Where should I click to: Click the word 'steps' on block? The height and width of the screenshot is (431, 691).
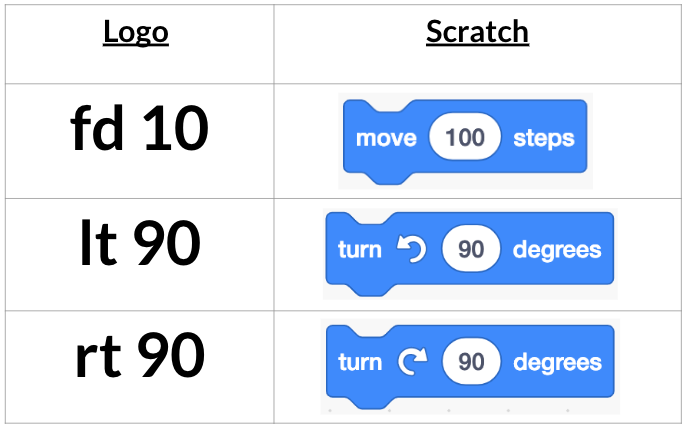pyautogui.click(x=544, y=139)
